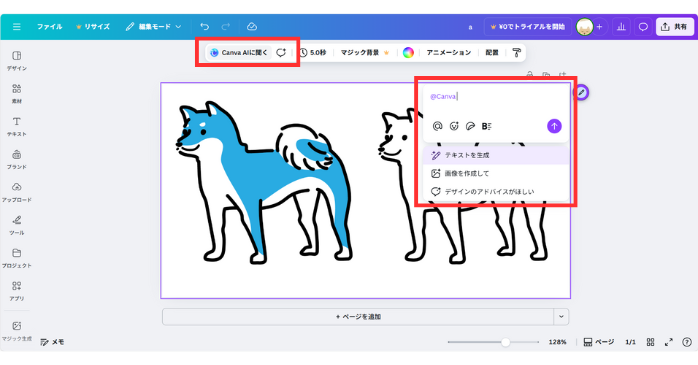Screen dimensions: 698x365
Task: Open the 配置 position option
Action: (x=491, y=53)
